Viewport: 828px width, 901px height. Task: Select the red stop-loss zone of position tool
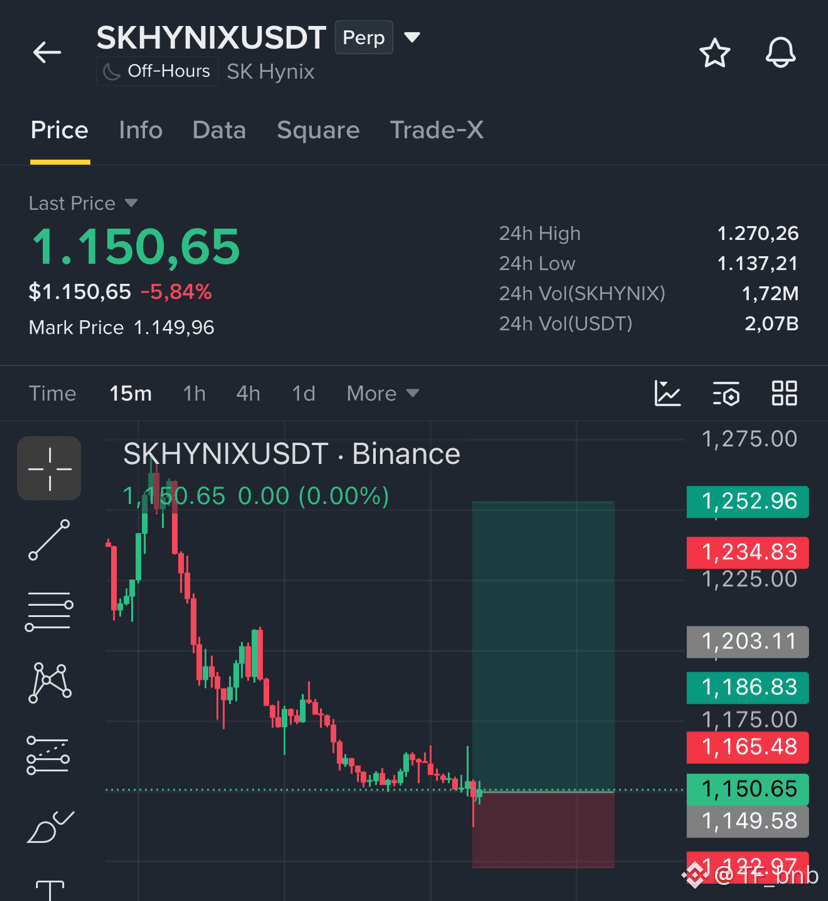(543, 830)
